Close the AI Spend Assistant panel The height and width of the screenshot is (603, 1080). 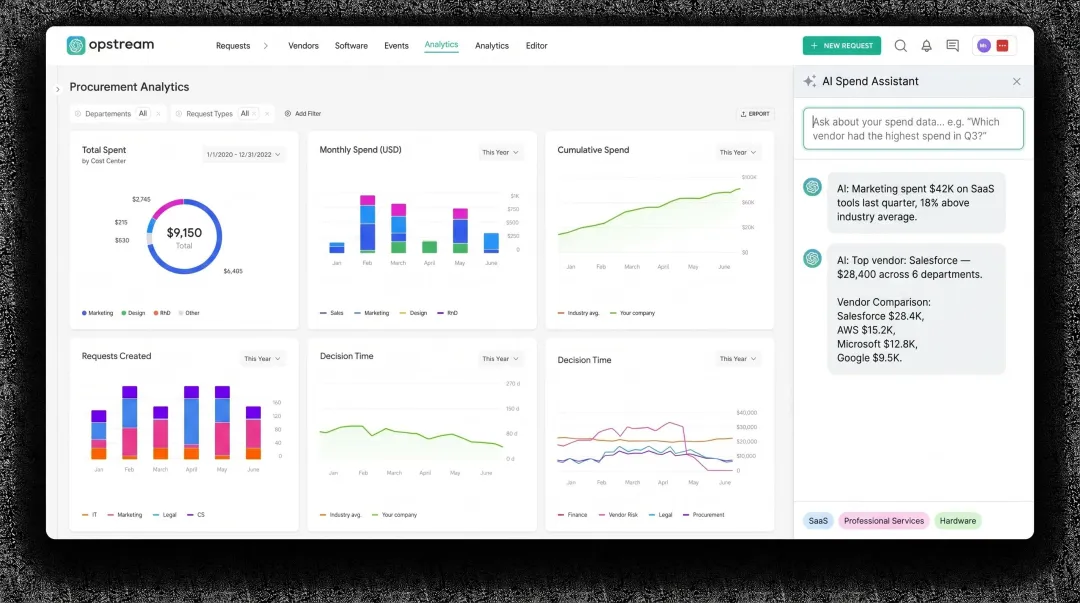click(1017, 81)
